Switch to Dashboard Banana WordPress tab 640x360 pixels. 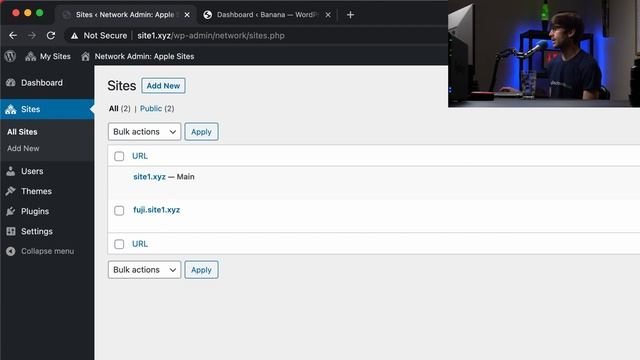[x=267, y=15]
